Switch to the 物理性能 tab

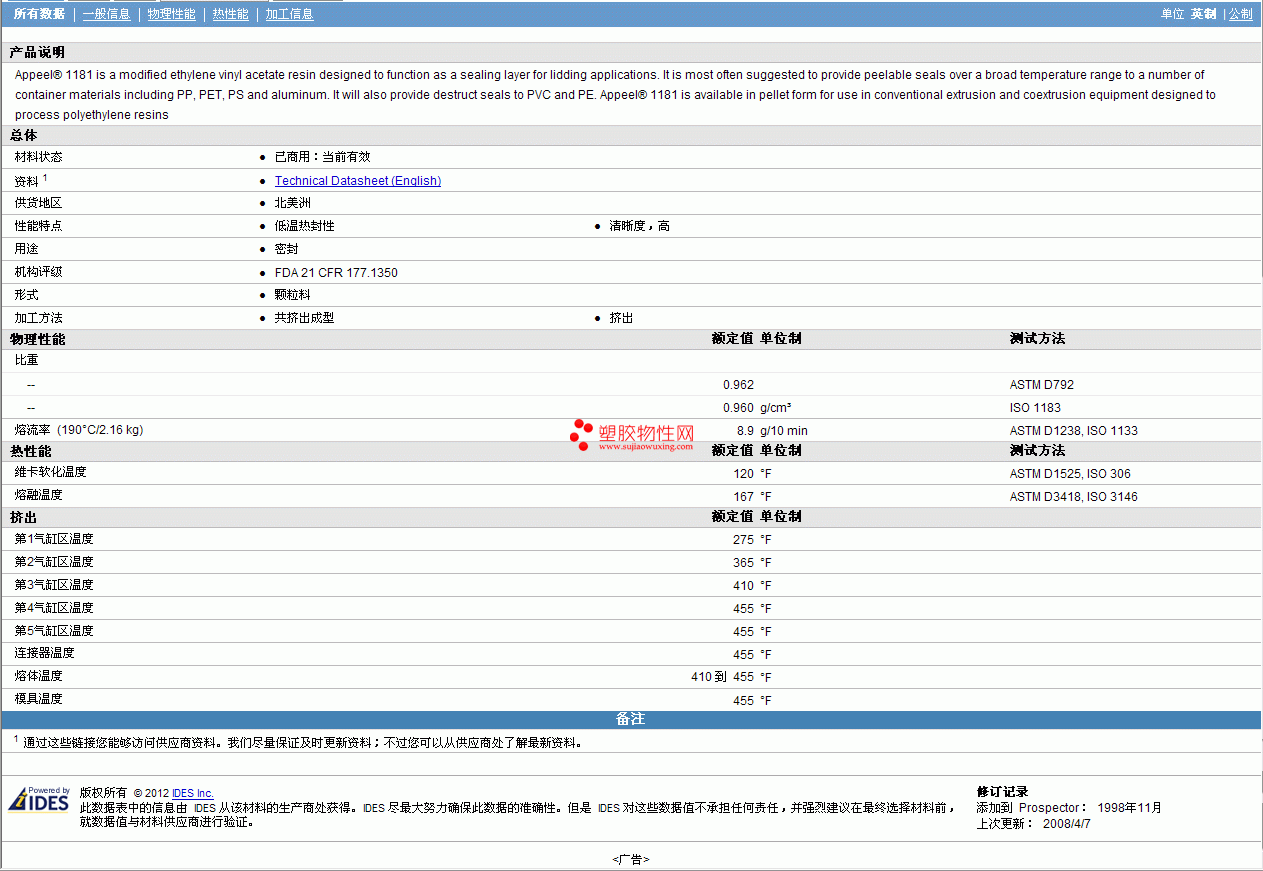[x=172, y=14]
